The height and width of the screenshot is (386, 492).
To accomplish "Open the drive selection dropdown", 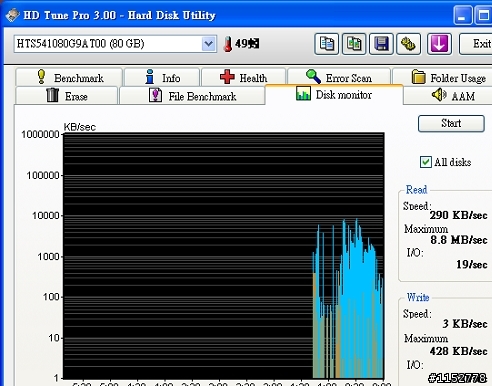I will (x=209, y=44).
